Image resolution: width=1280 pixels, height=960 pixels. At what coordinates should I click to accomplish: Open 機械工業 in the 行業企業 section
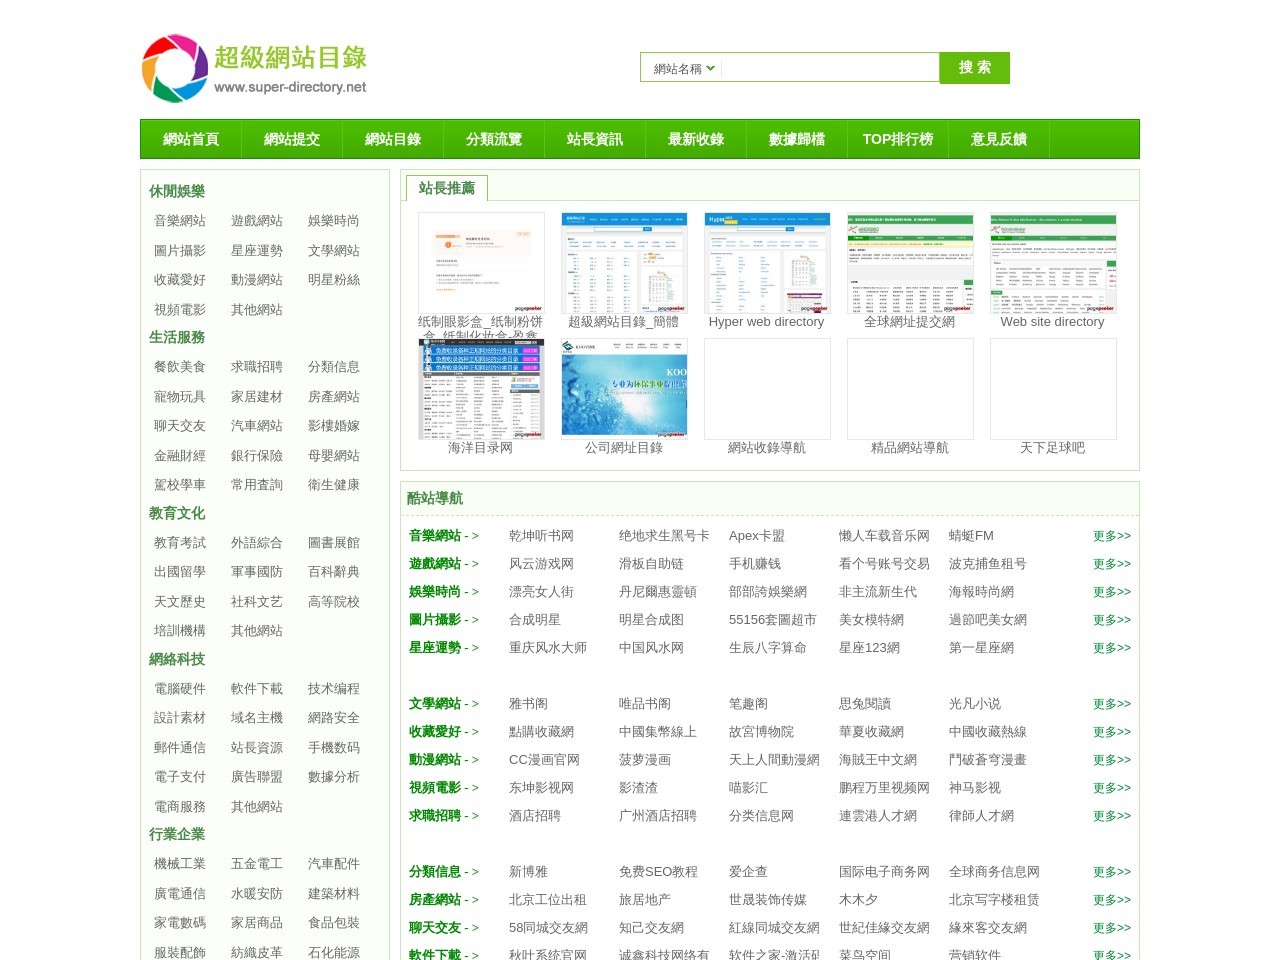179,864
